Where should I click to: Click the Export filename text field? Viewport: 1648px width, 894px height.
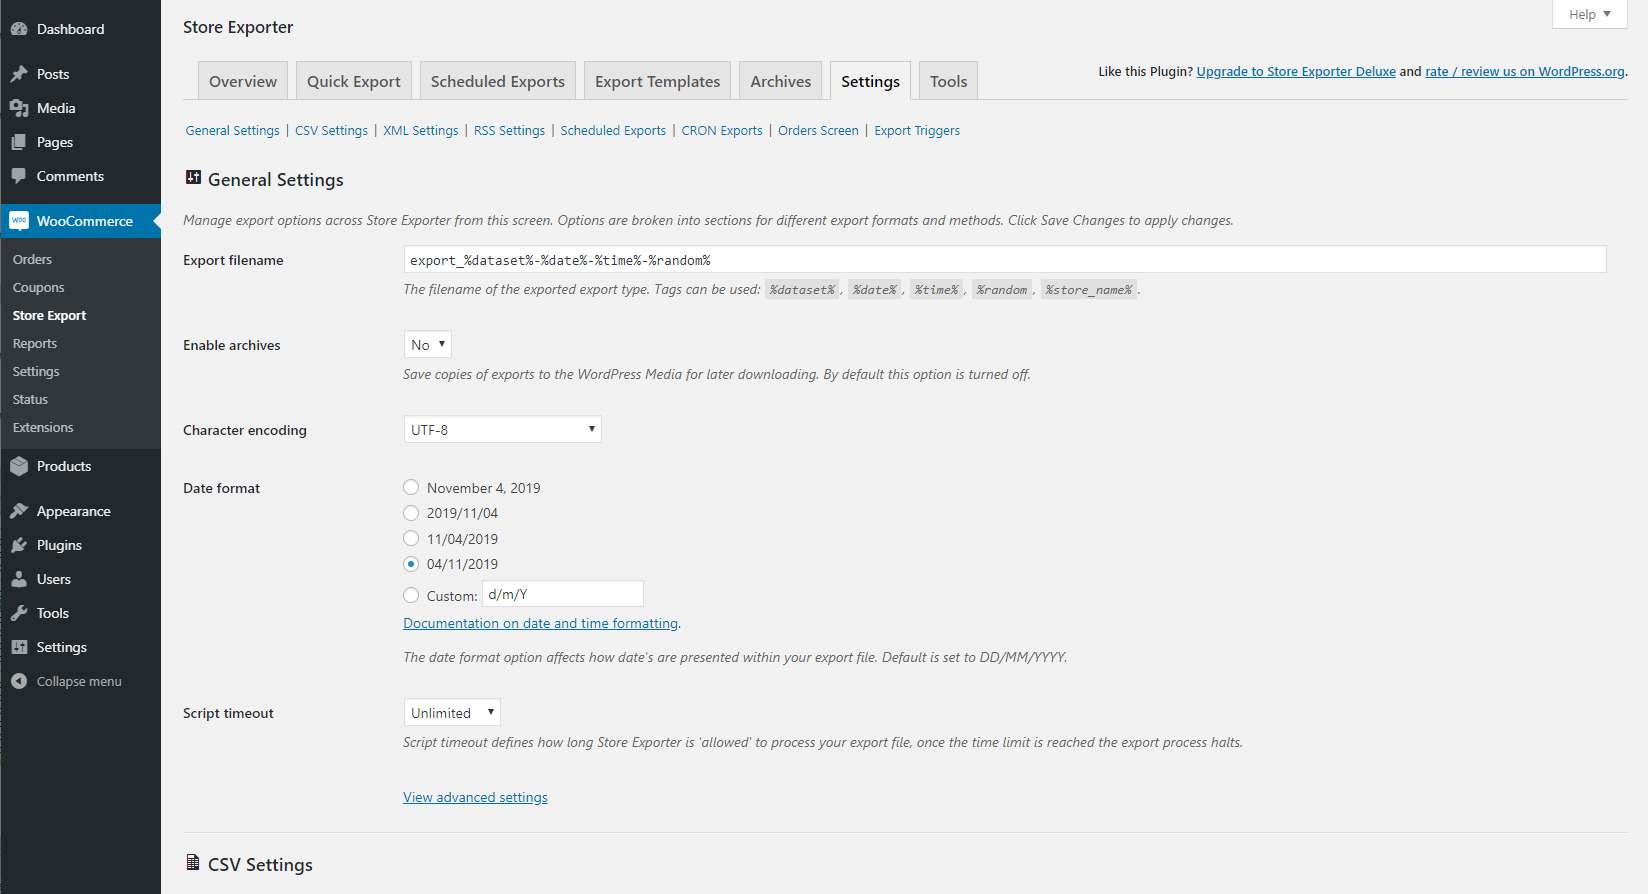pos(1004,260)
